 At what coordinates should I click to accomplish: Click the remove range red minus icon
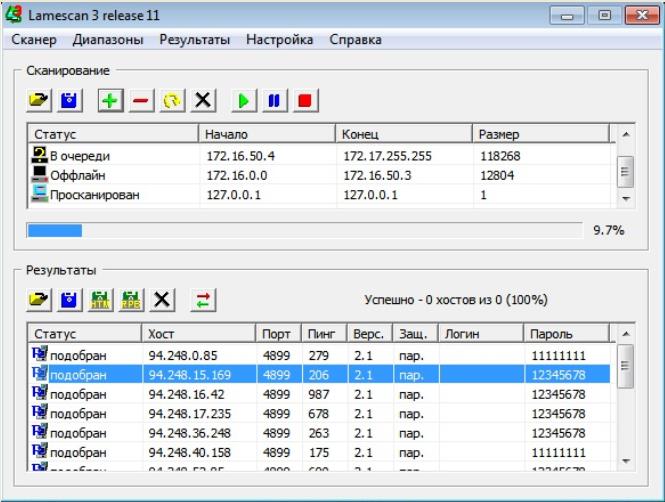(140, 100)
